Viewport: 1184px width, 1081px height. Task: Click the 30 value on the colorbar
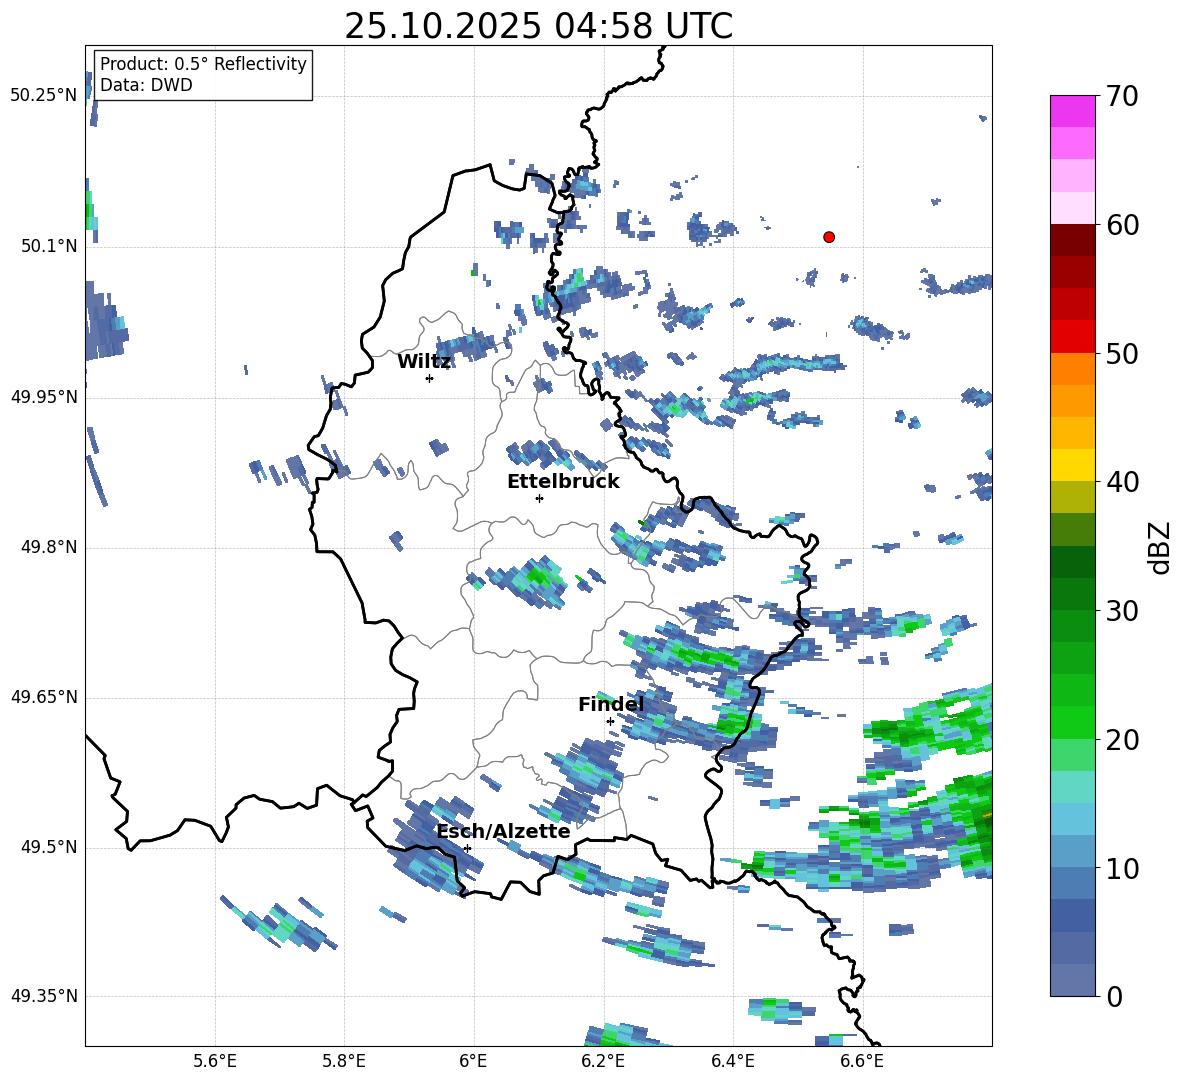coord(1122,611)
